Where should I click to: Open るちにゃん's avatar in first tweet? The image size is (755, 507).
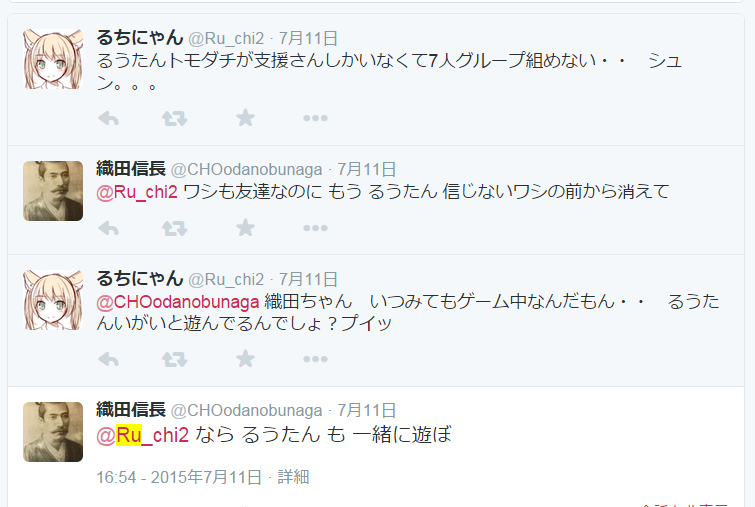coord(53,59)
